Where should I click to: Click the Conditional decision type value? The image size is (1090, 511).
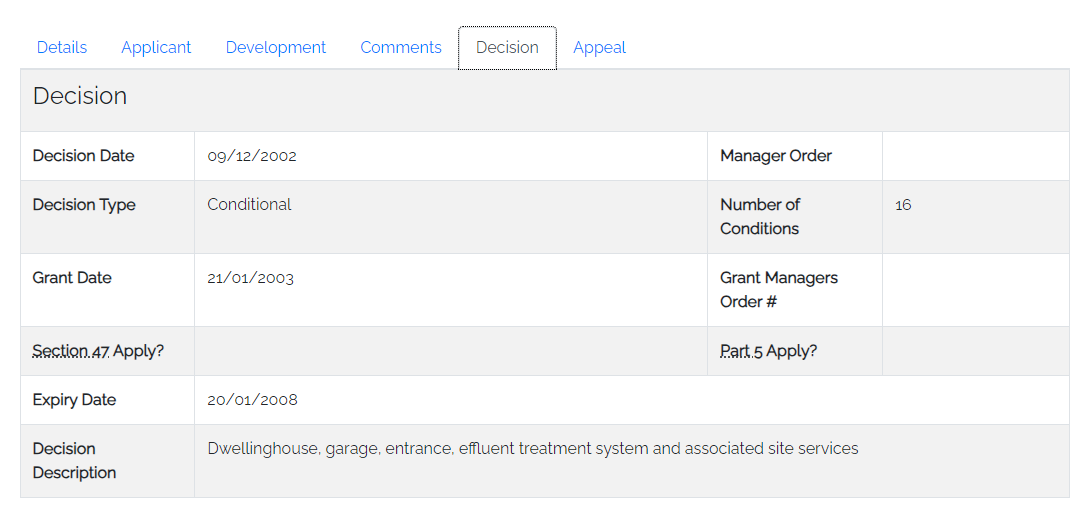250,204
